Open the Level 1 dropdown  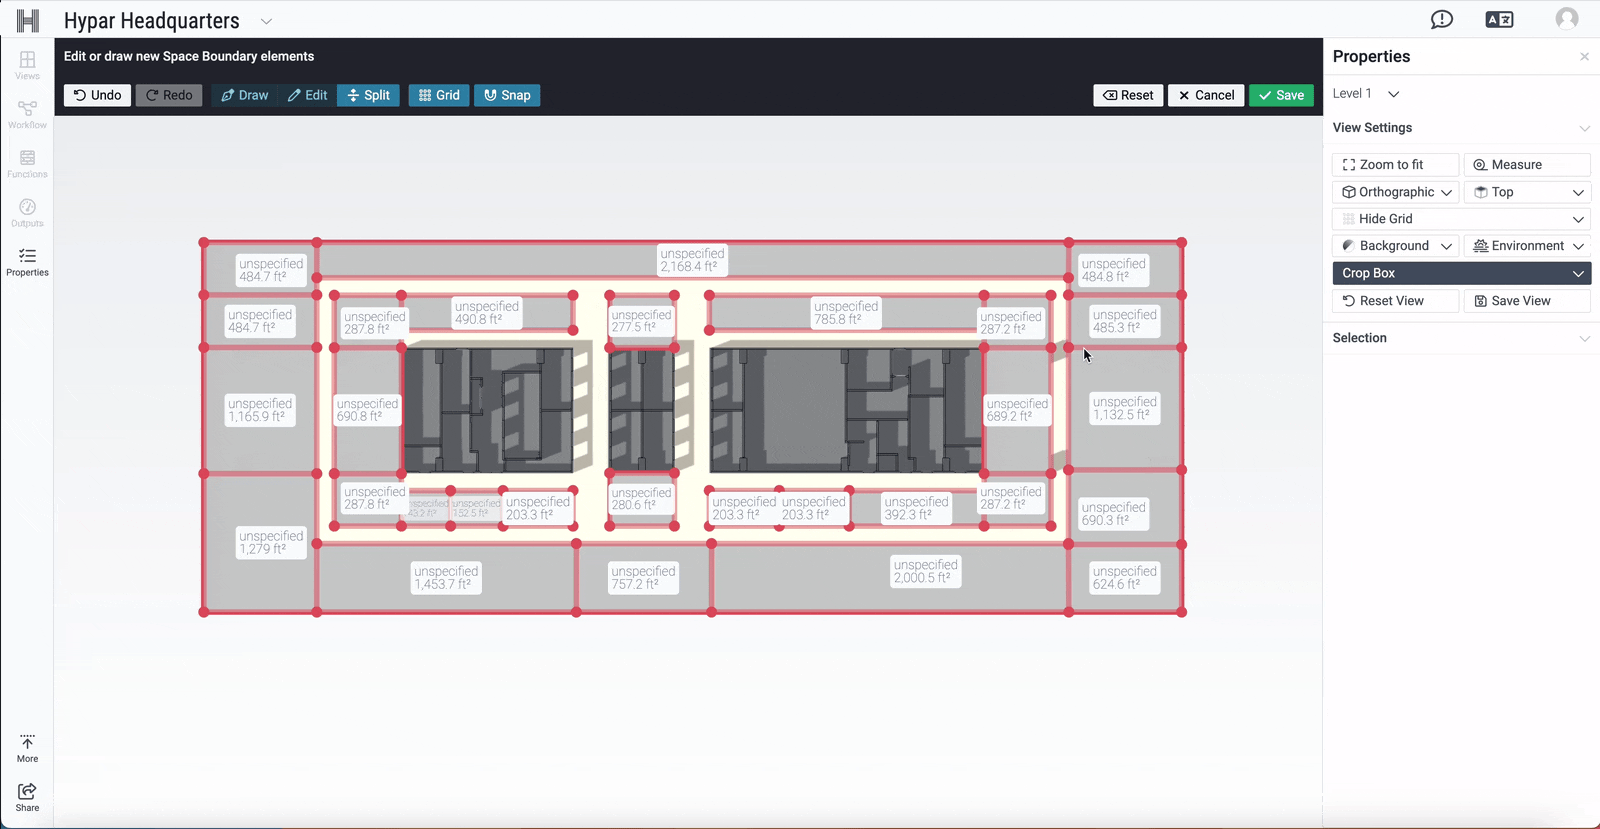tap(1366, 93)
